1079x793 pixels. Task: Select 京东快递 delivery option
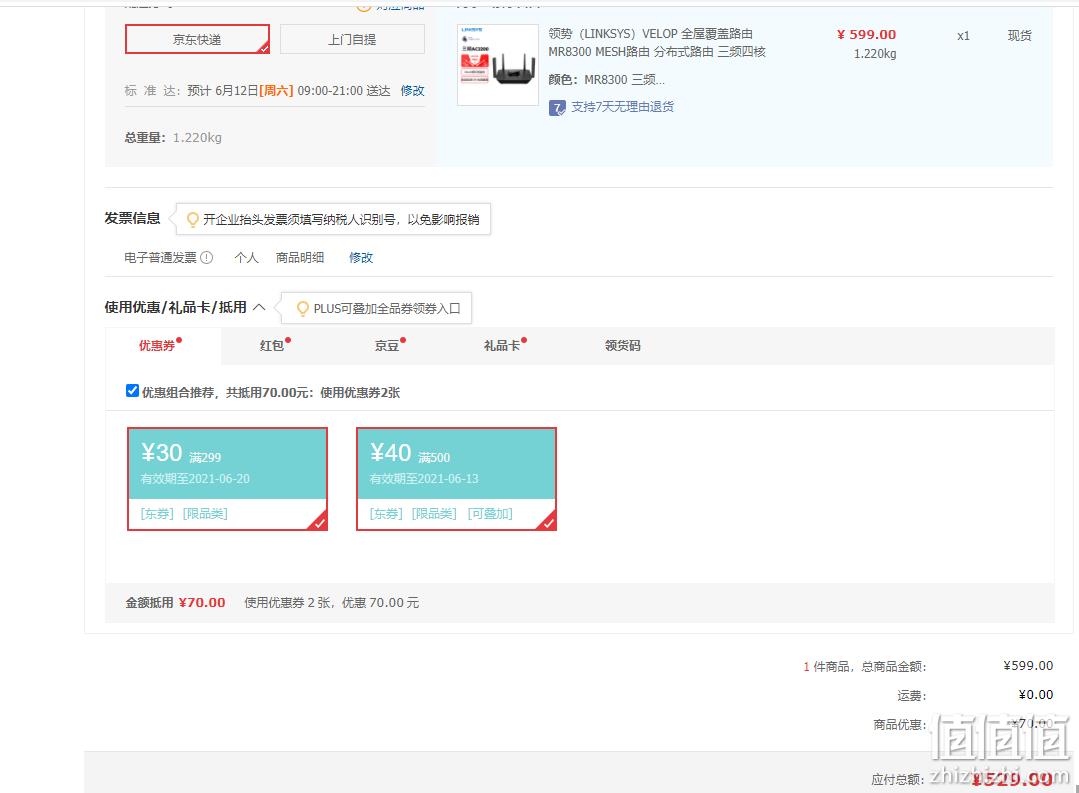(197, 39)
